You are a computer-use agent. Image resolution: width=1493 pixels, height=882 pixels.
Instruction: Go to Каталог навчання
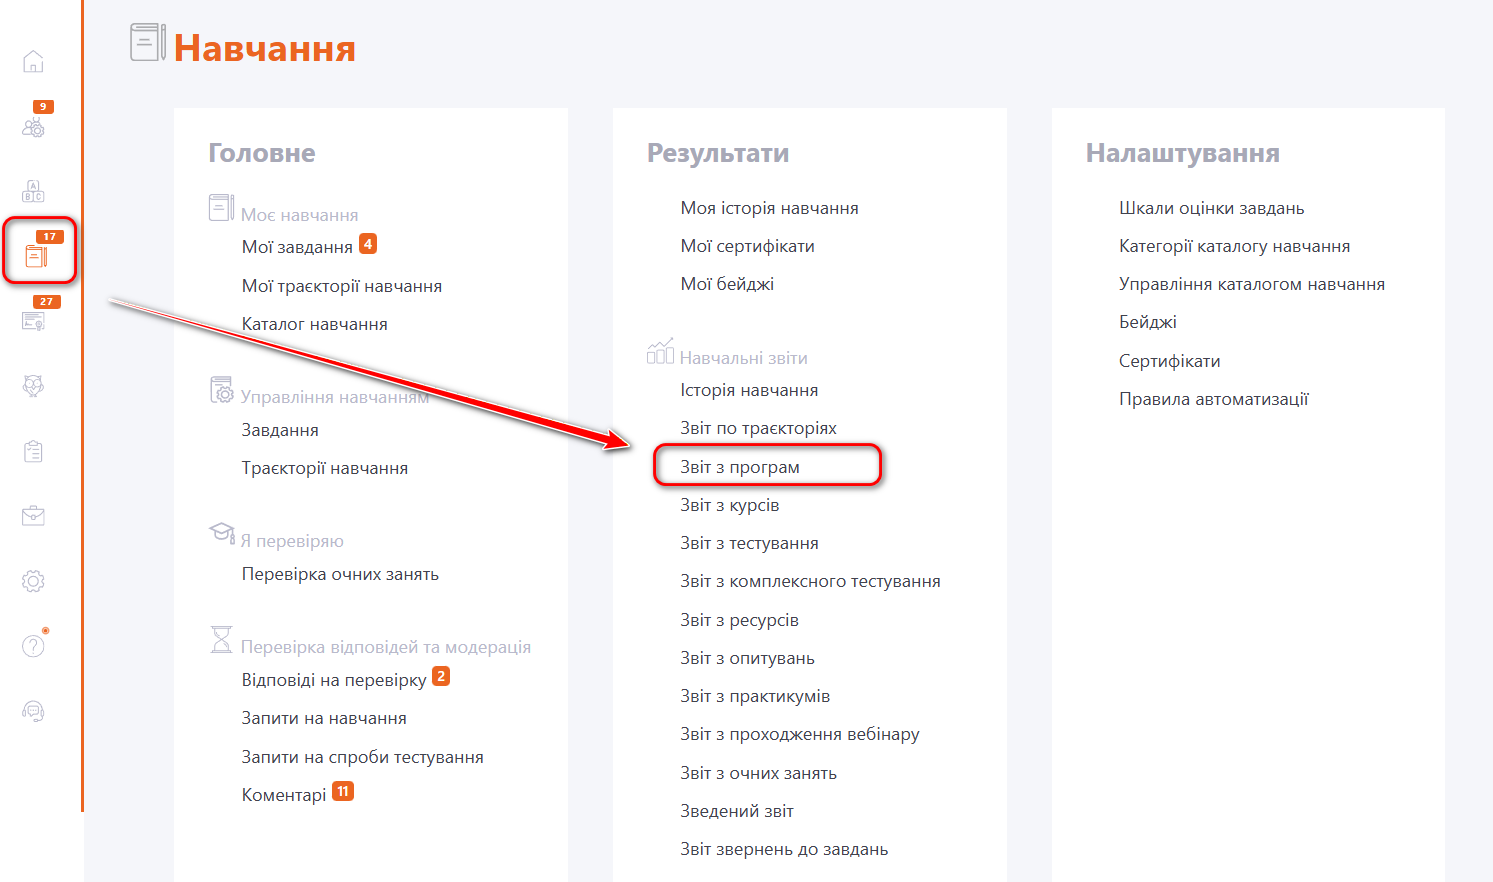point(314,324)
